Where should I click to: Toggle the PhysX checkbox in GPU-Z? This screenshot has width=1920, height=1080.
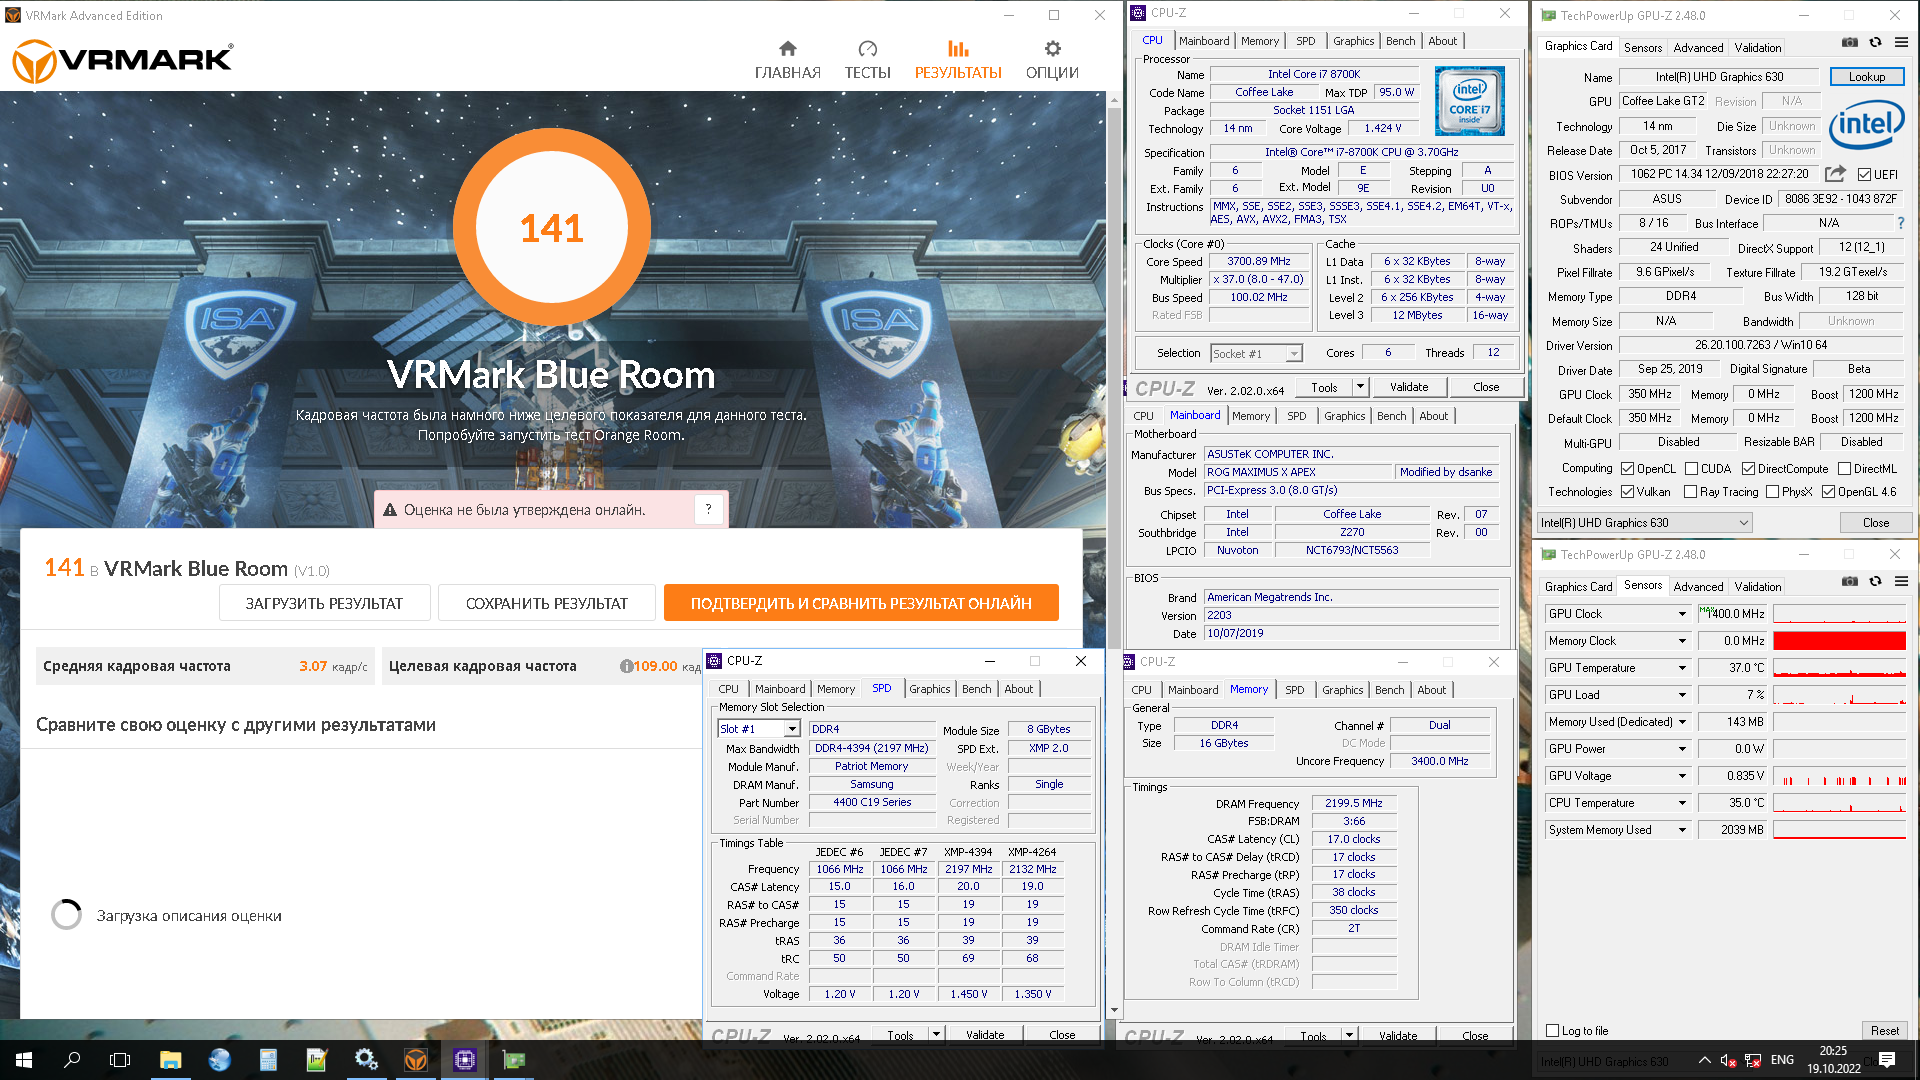(1773, 492)
